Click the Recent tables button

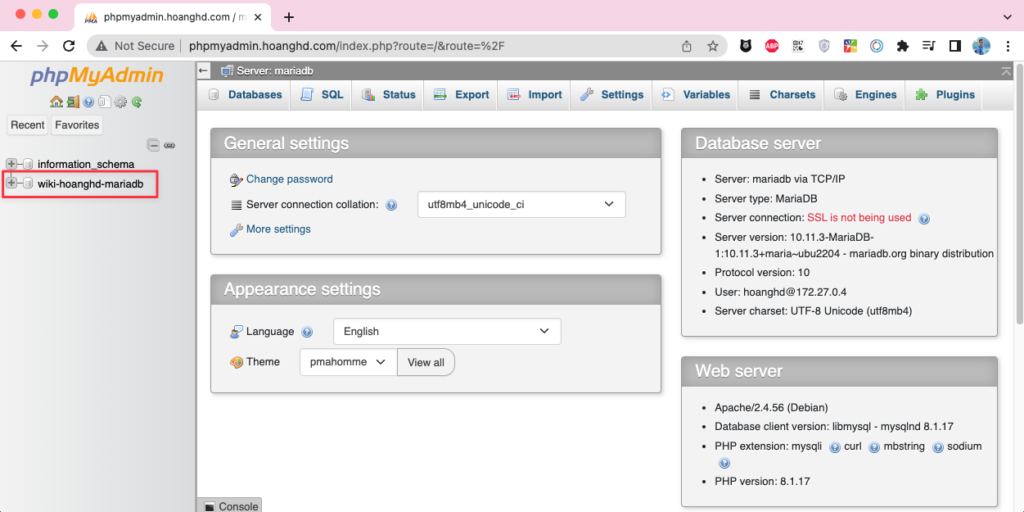pos(27,125)
